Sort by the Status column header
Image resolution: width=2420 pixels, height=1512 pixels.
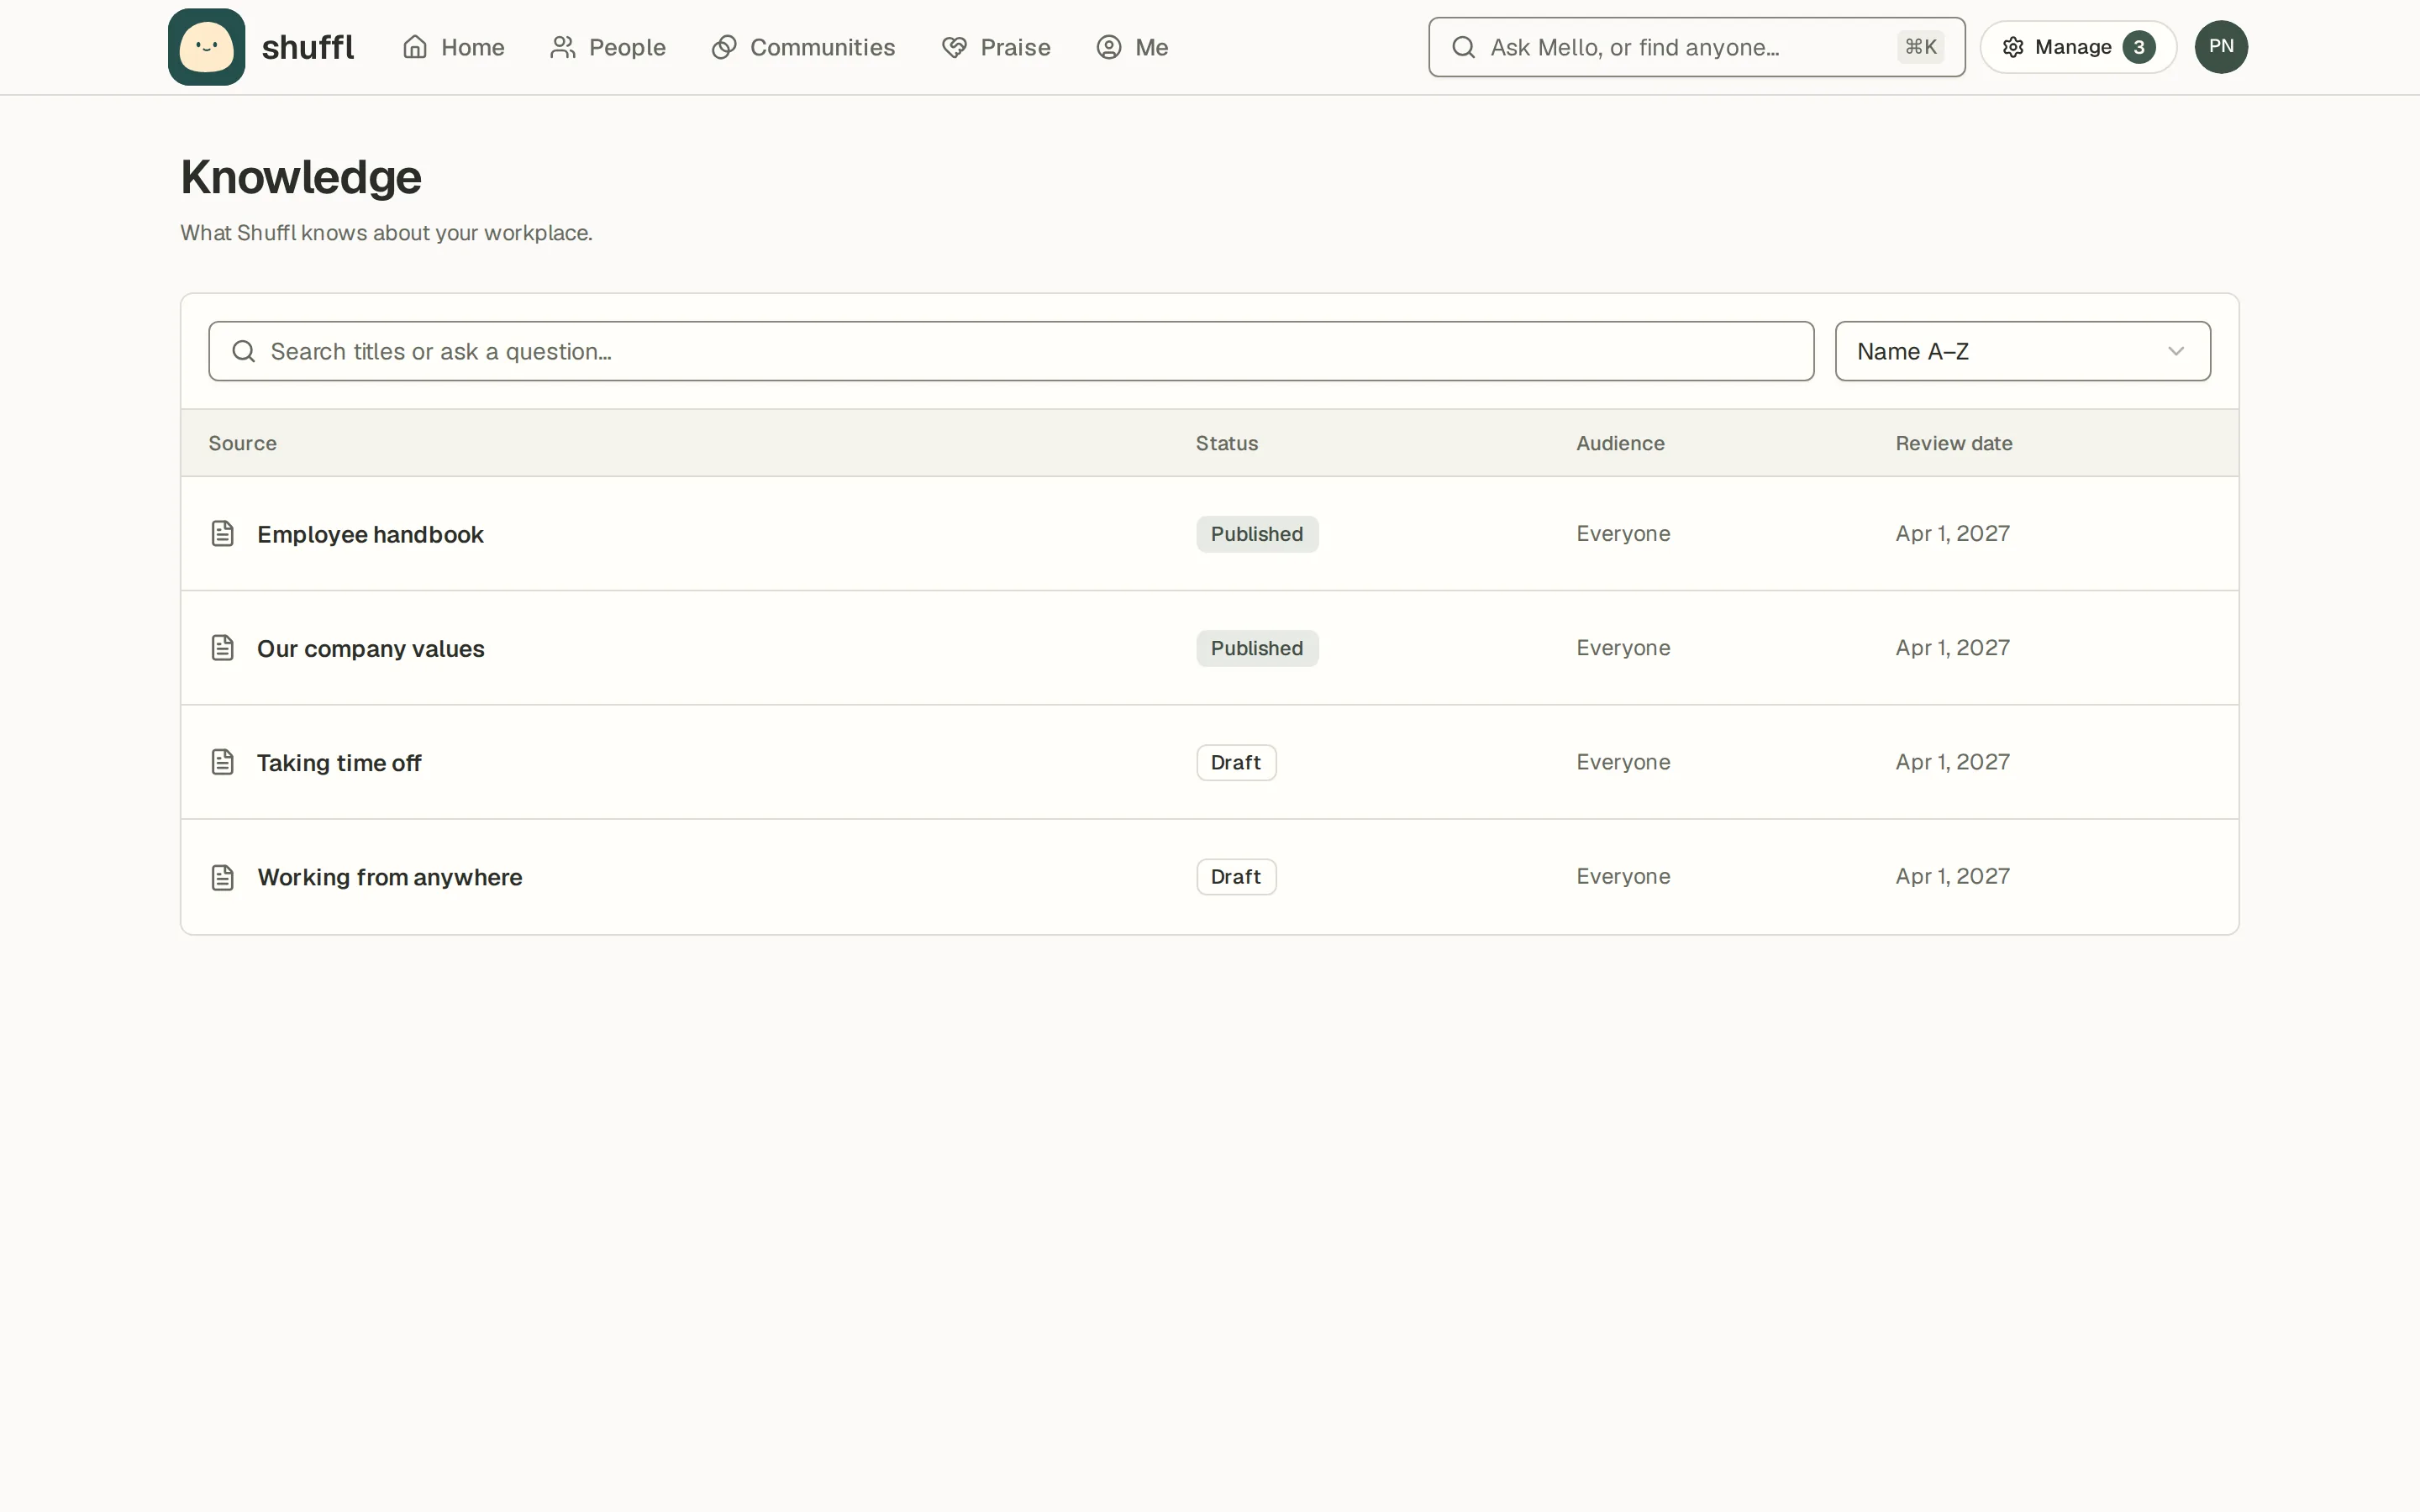tap(1226, 443)
